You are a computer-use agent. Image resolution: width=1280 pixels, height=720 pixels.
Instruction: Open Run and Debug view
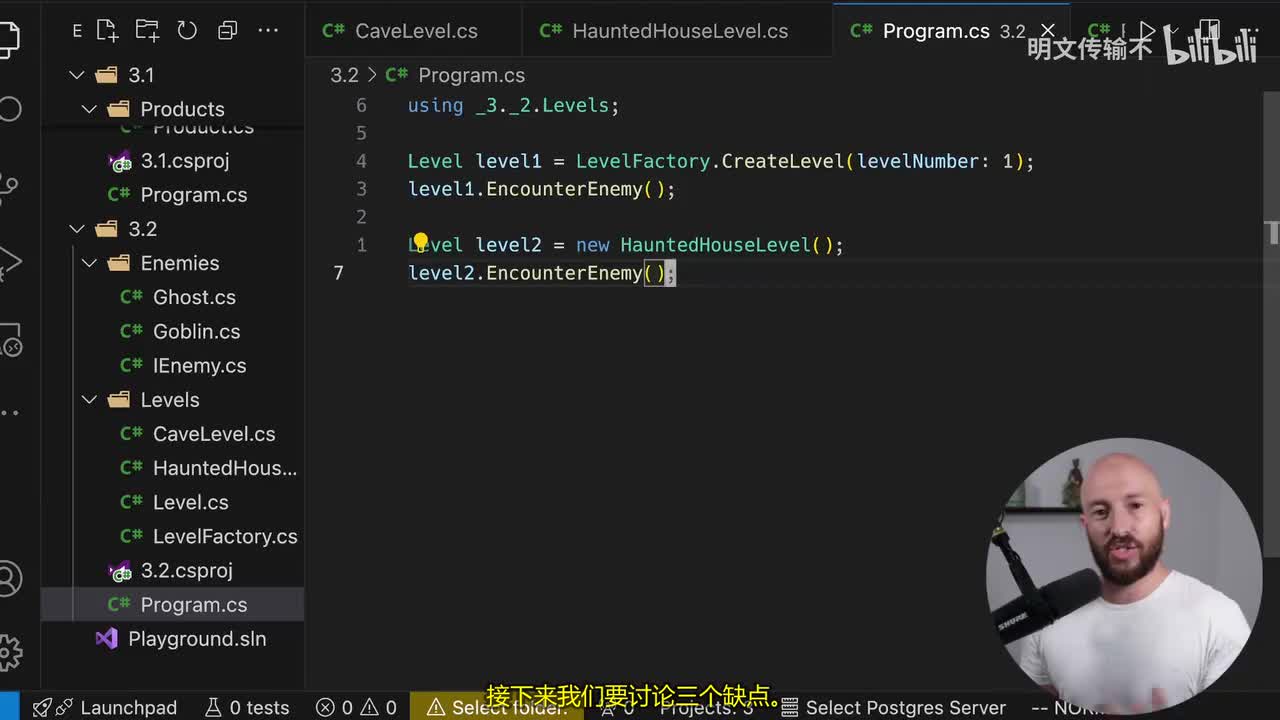10,262
